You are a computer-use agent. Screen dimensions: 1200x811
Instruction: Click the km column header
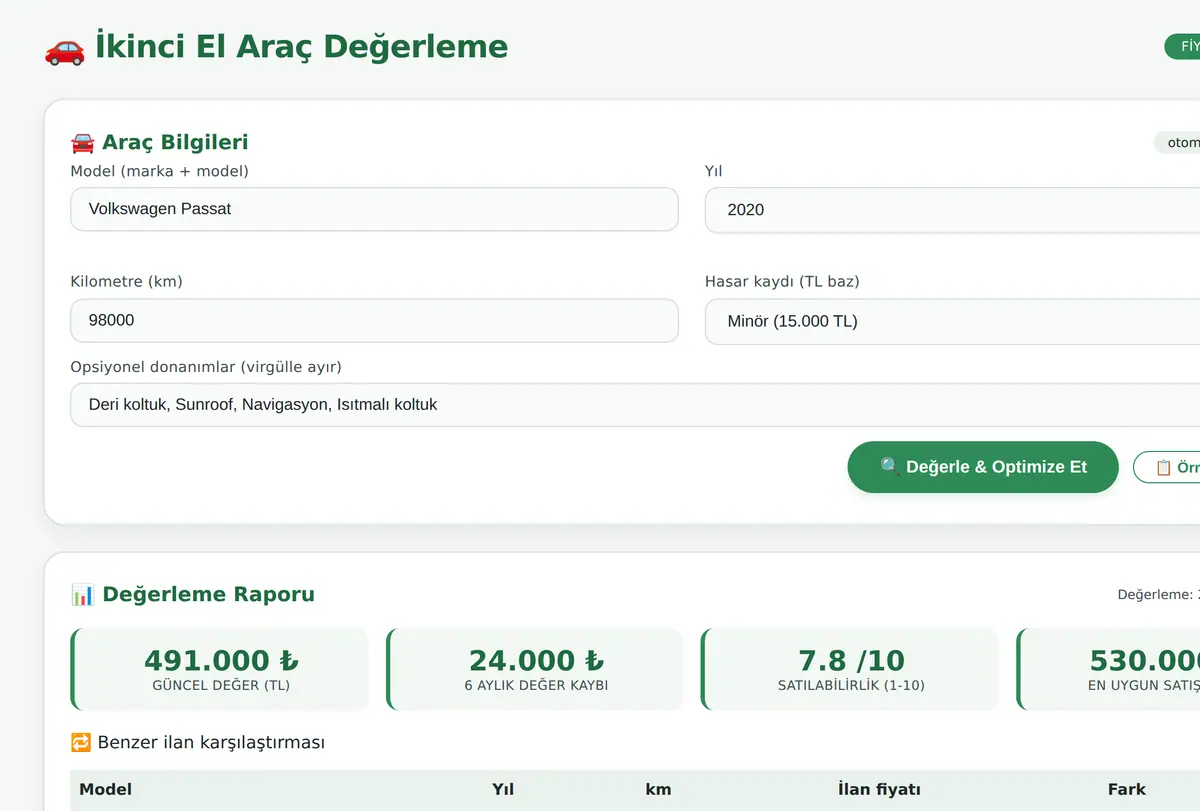pos(658,789)
